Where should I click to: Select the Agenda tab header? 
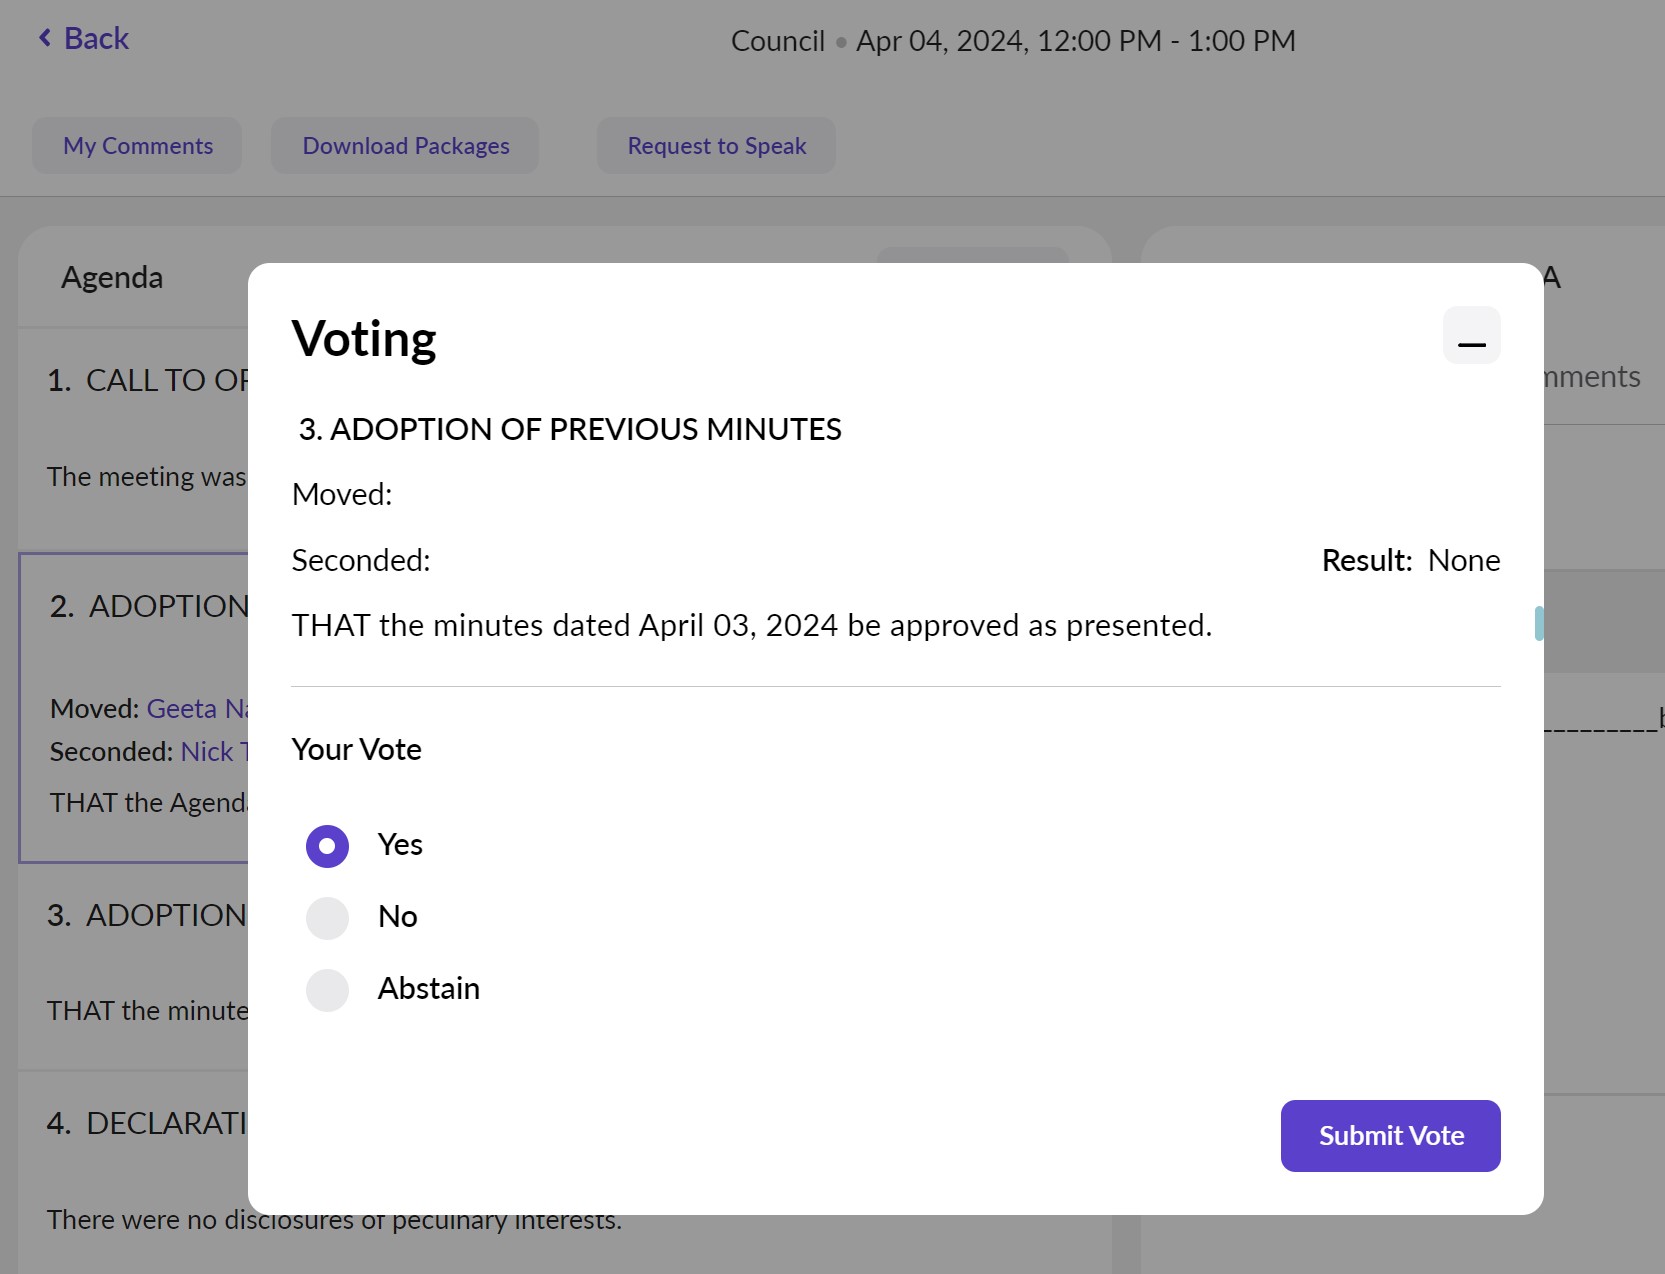pyautogui.click(x=112, y=277)
